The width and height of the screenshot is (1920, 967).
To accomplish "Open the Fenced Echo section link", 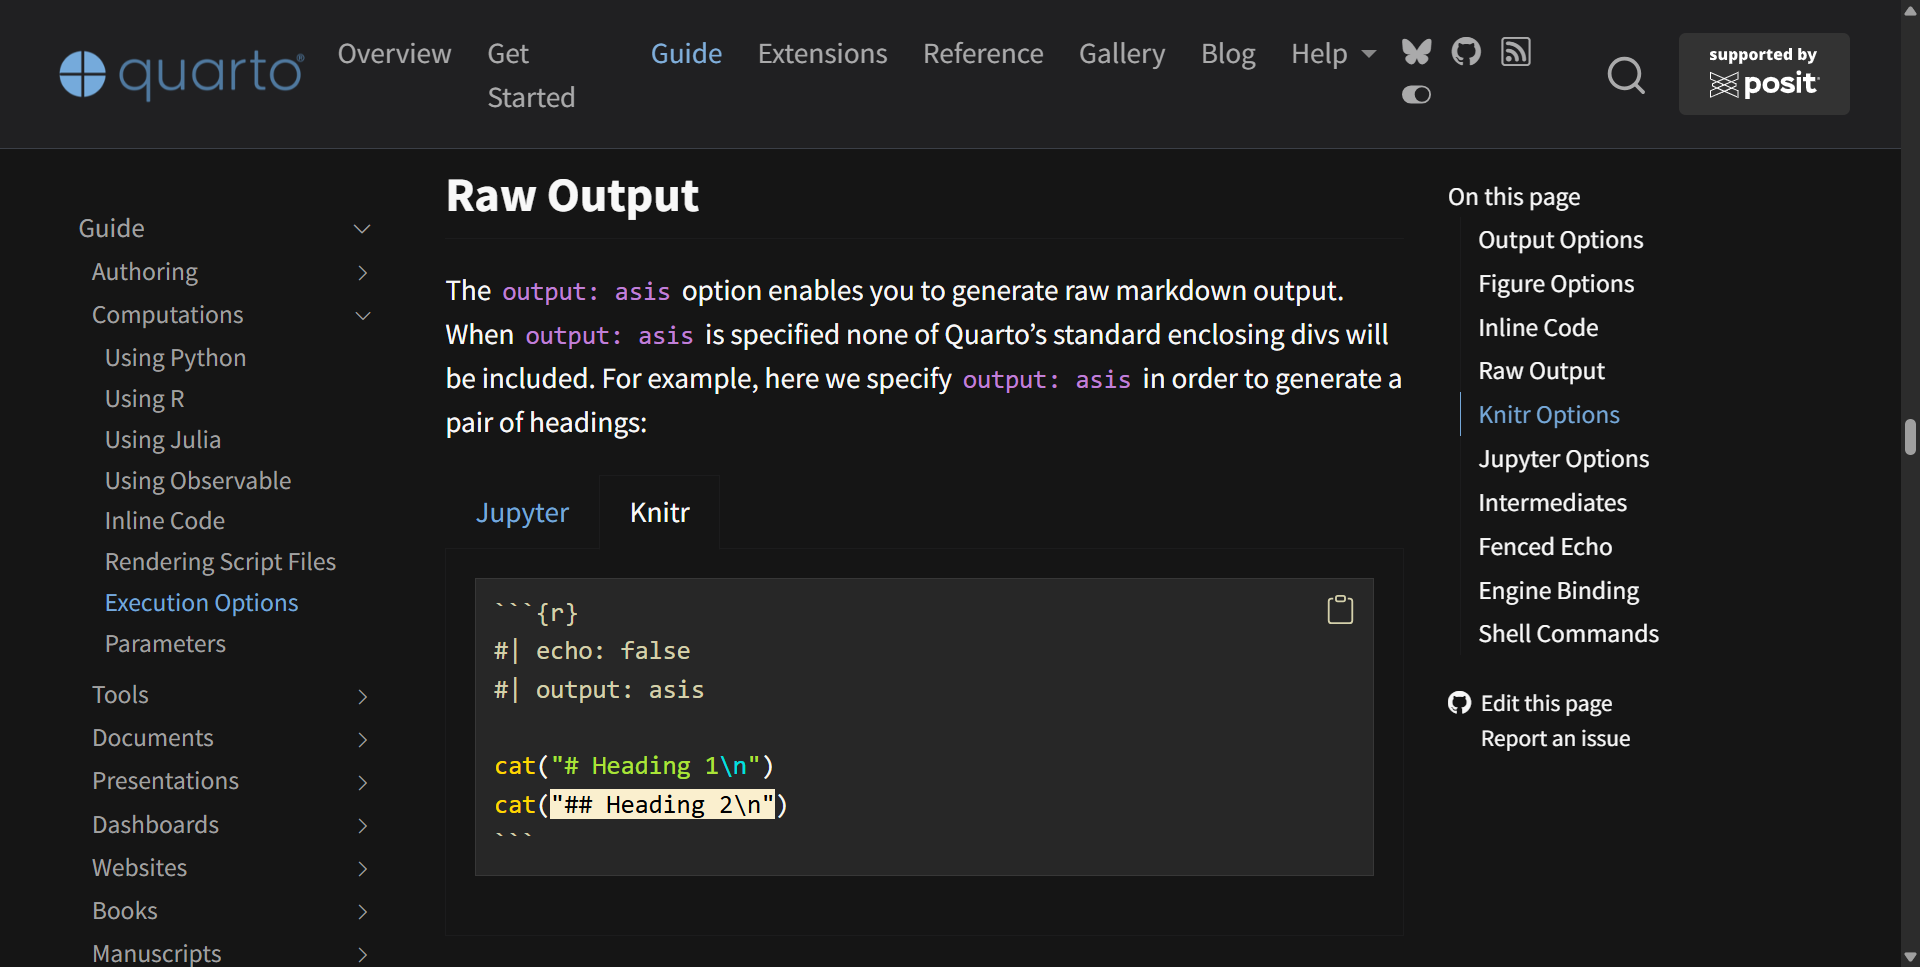I will point(1544,546).
